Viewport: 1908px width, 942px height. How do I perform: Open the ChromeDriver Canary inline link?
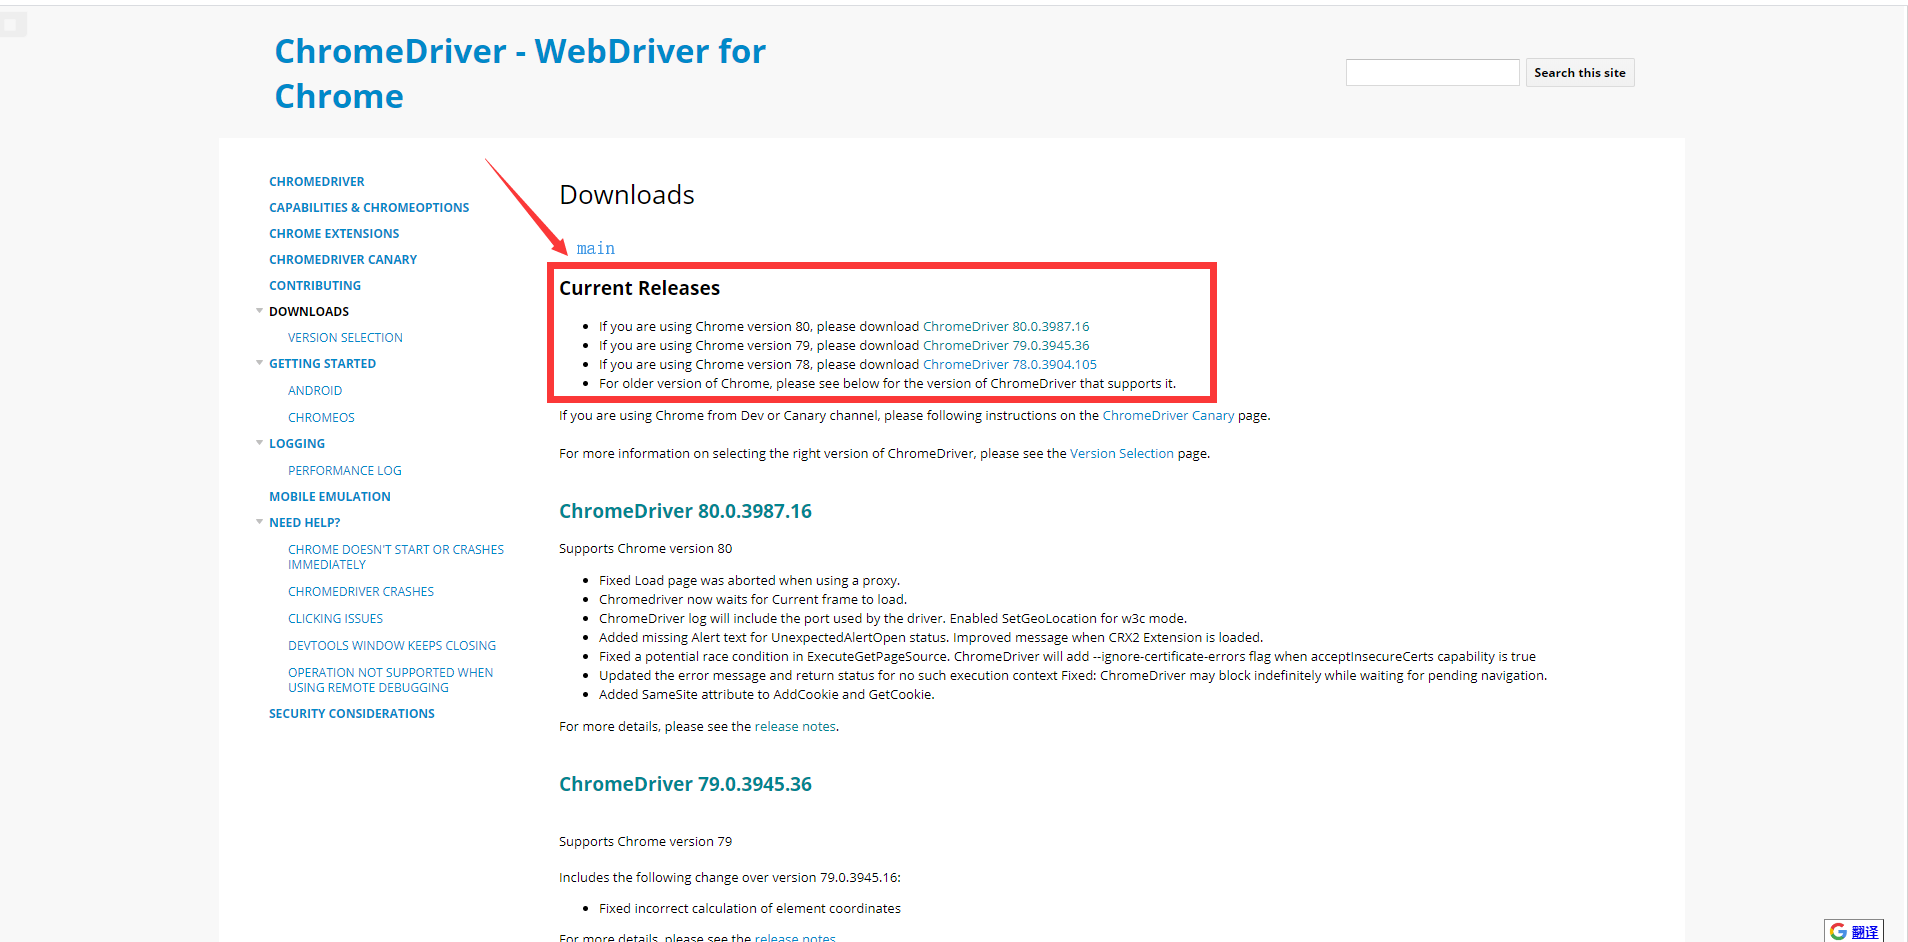pos(1168,415)
